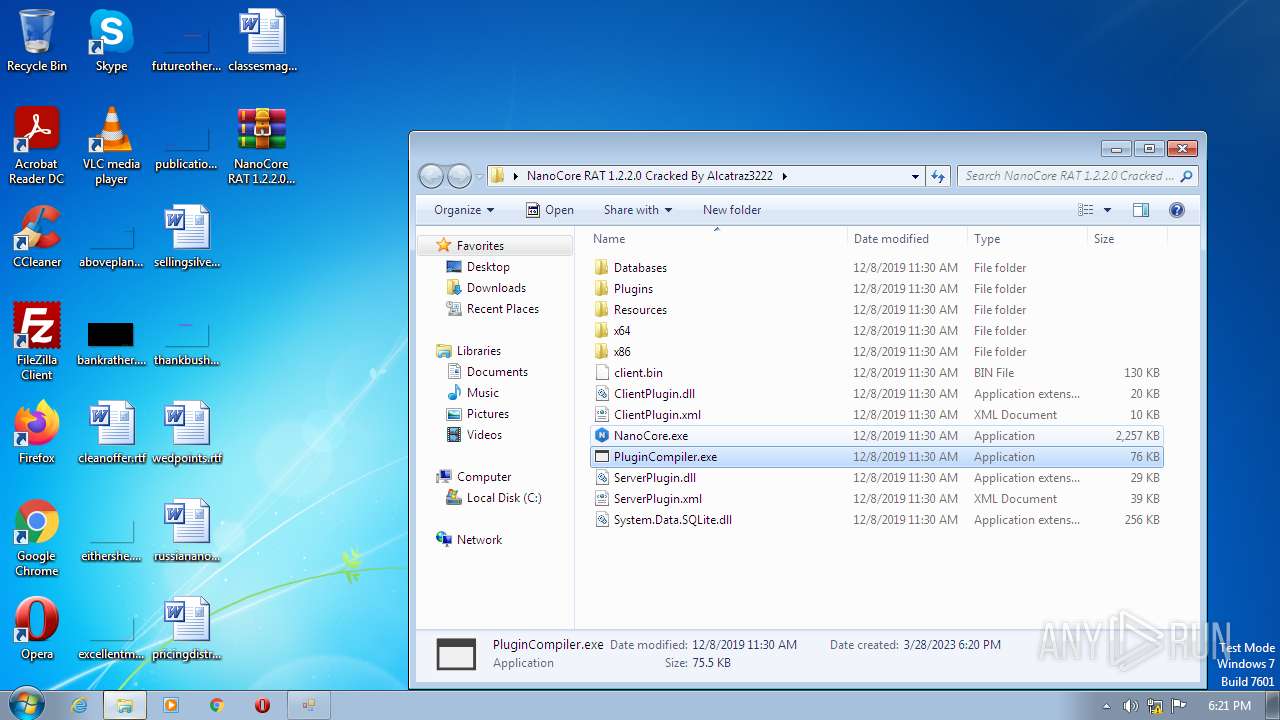Image resolution: width=1280 pixels, height=720 pixels.
Task: Open Organize dropdown menu
Action: pos(464,210)
